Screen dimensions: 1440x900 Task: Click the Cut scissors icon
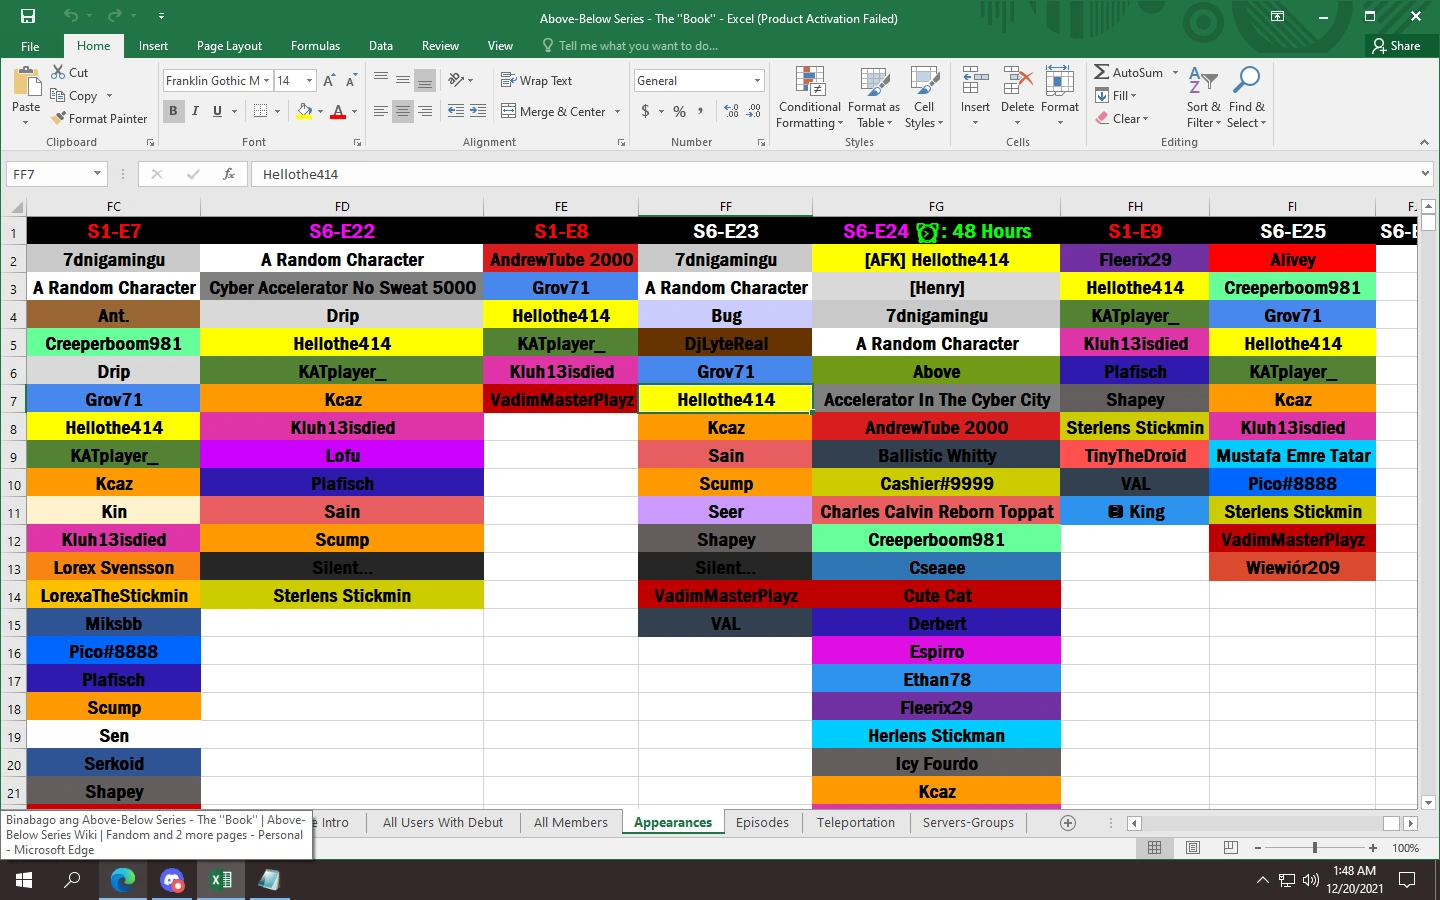58,72
